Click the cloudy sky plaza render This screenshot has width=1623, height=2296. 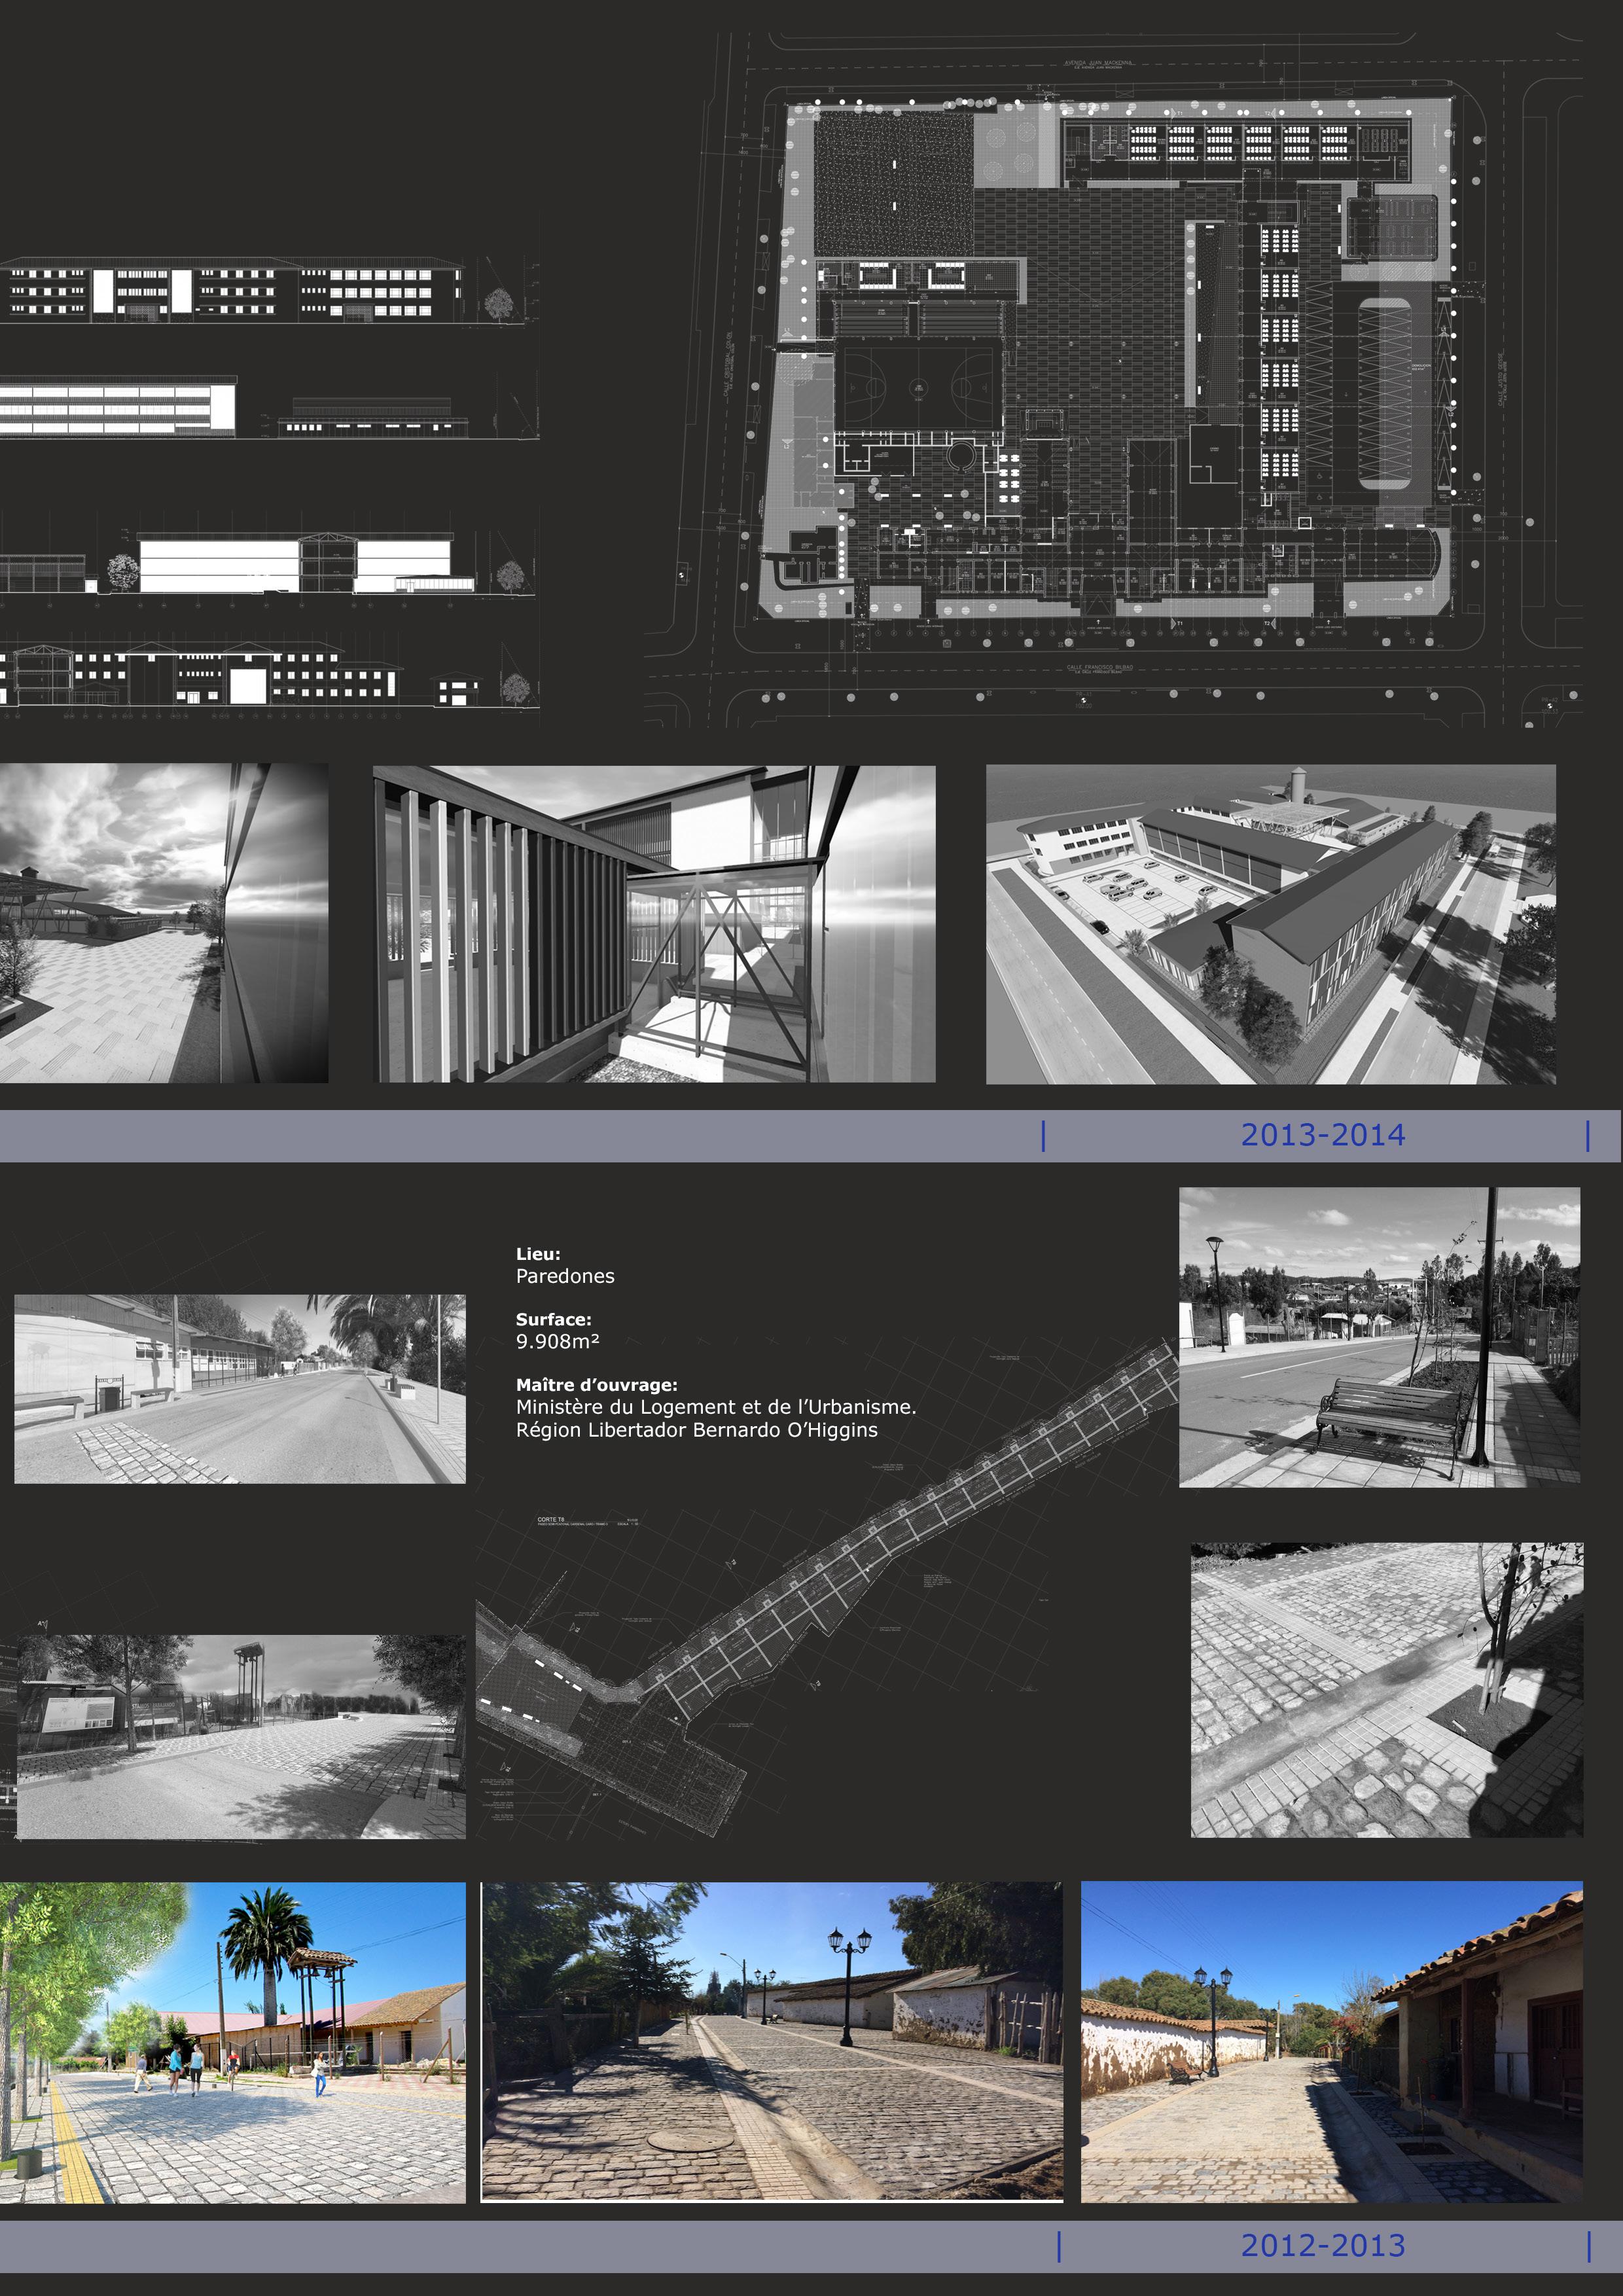(x=163, y=922)
